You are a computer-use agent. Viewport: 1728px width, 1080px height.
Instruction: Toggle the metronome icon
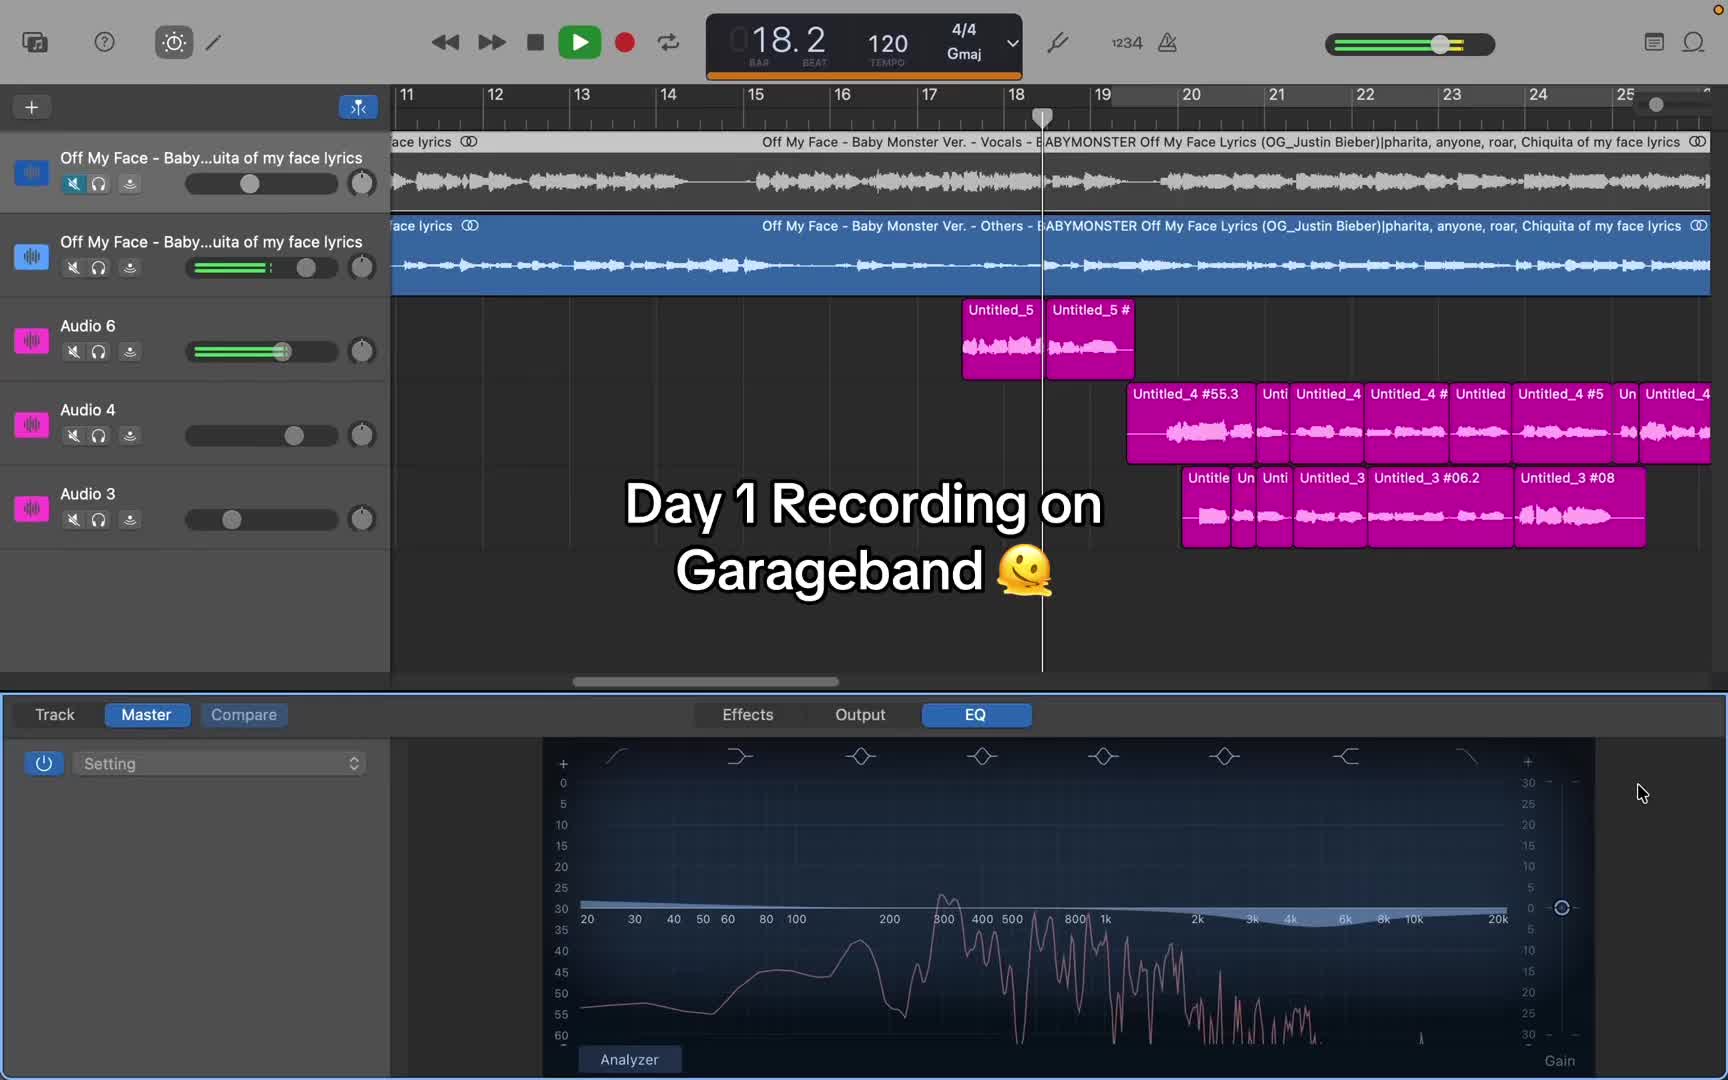click(x=1167, y=42)
